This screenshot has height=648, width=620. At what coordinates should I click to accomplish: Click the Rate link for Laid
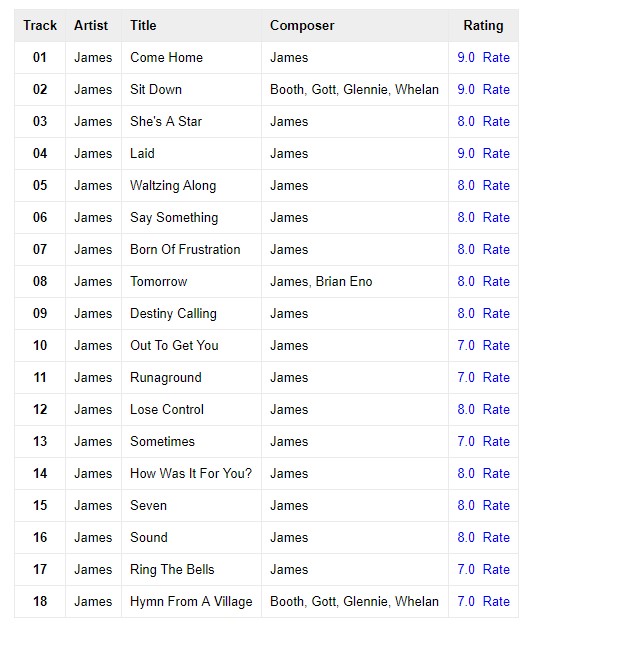tap(496, 153)
